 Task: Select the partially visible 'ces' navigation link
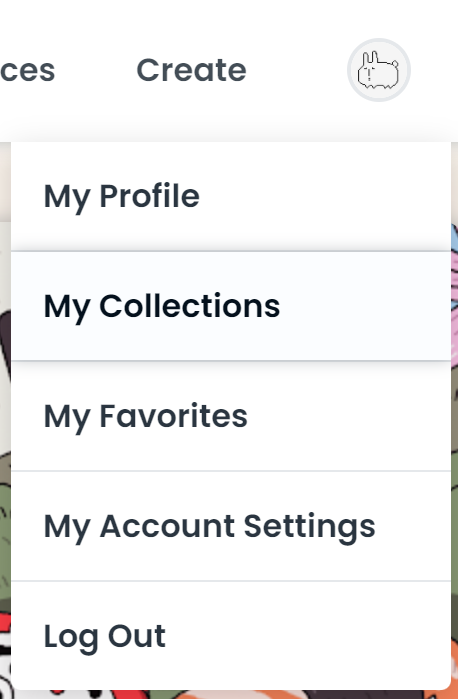click(27, 70)
